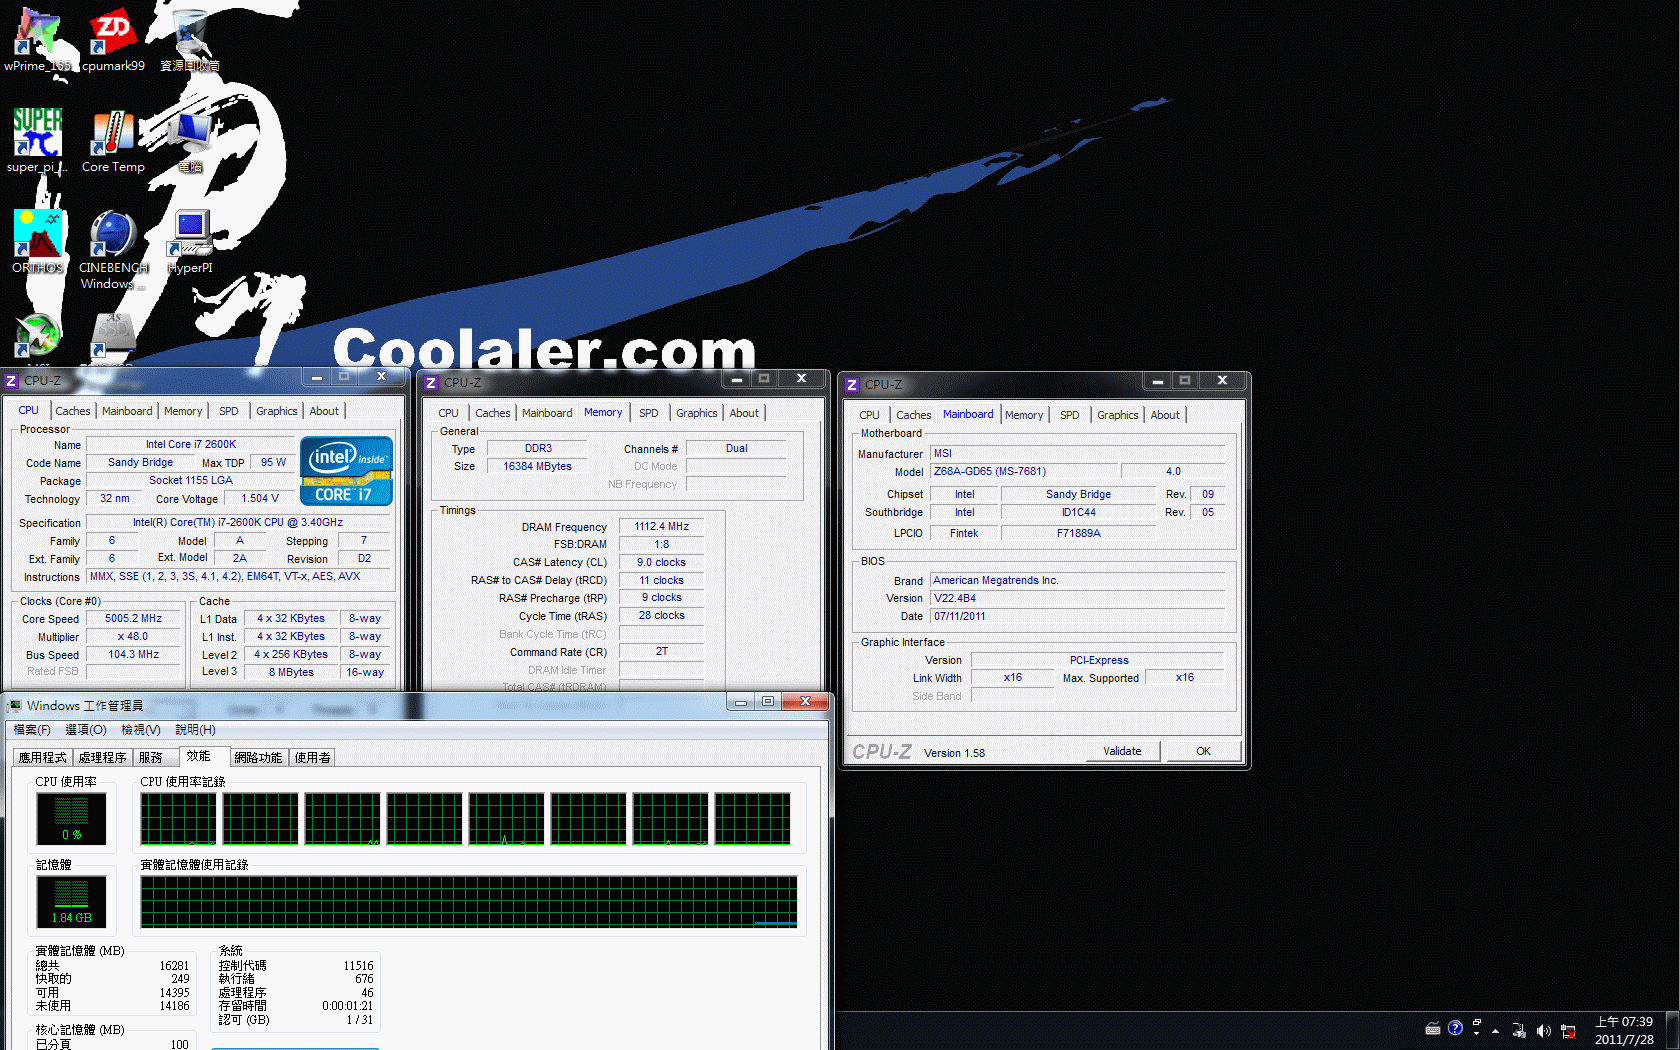Click the Intel Core i7 logo badge

pyautogui.click(x=346, y=471)
